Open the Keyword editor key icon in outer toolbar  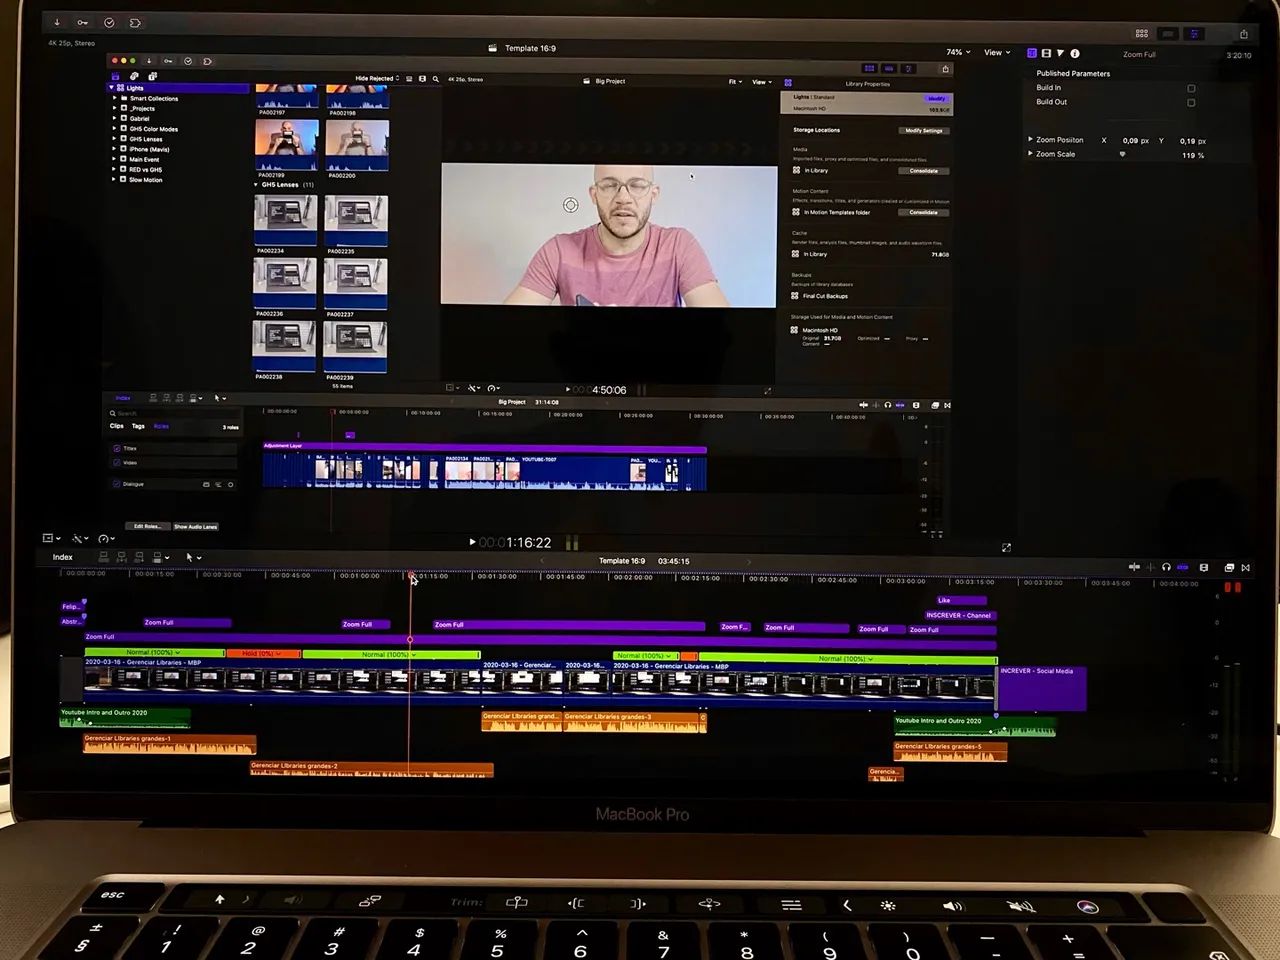click(x=83, y=22)
